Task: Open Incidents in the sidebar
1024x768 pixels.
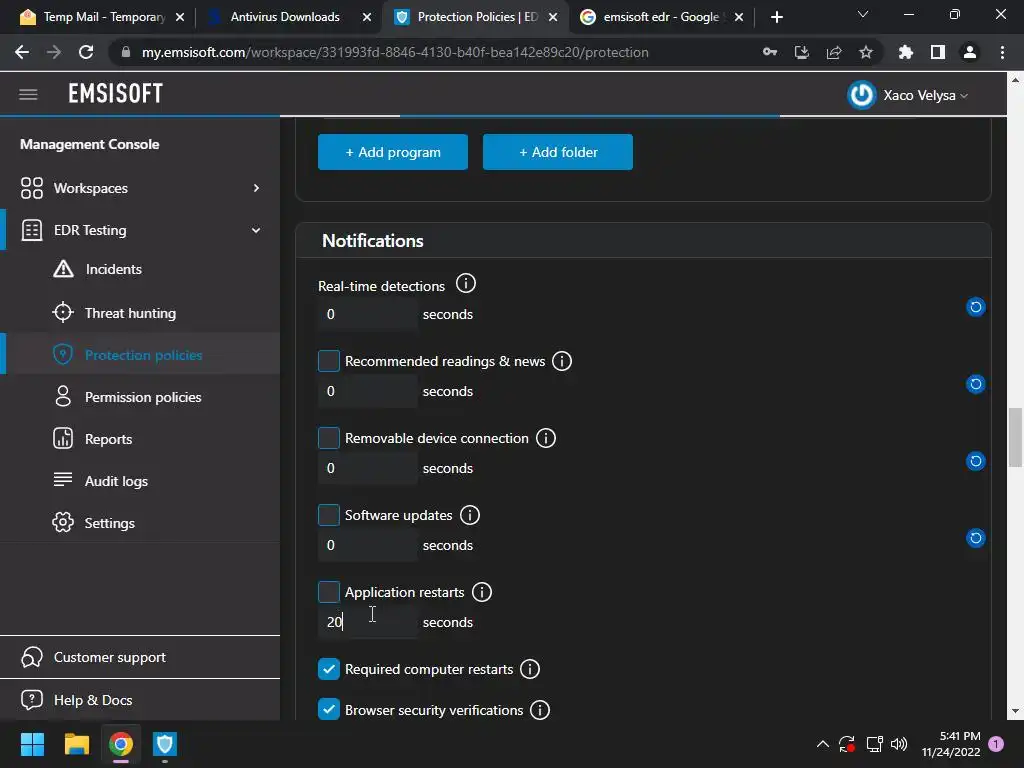Action: (x=114, y=269)
